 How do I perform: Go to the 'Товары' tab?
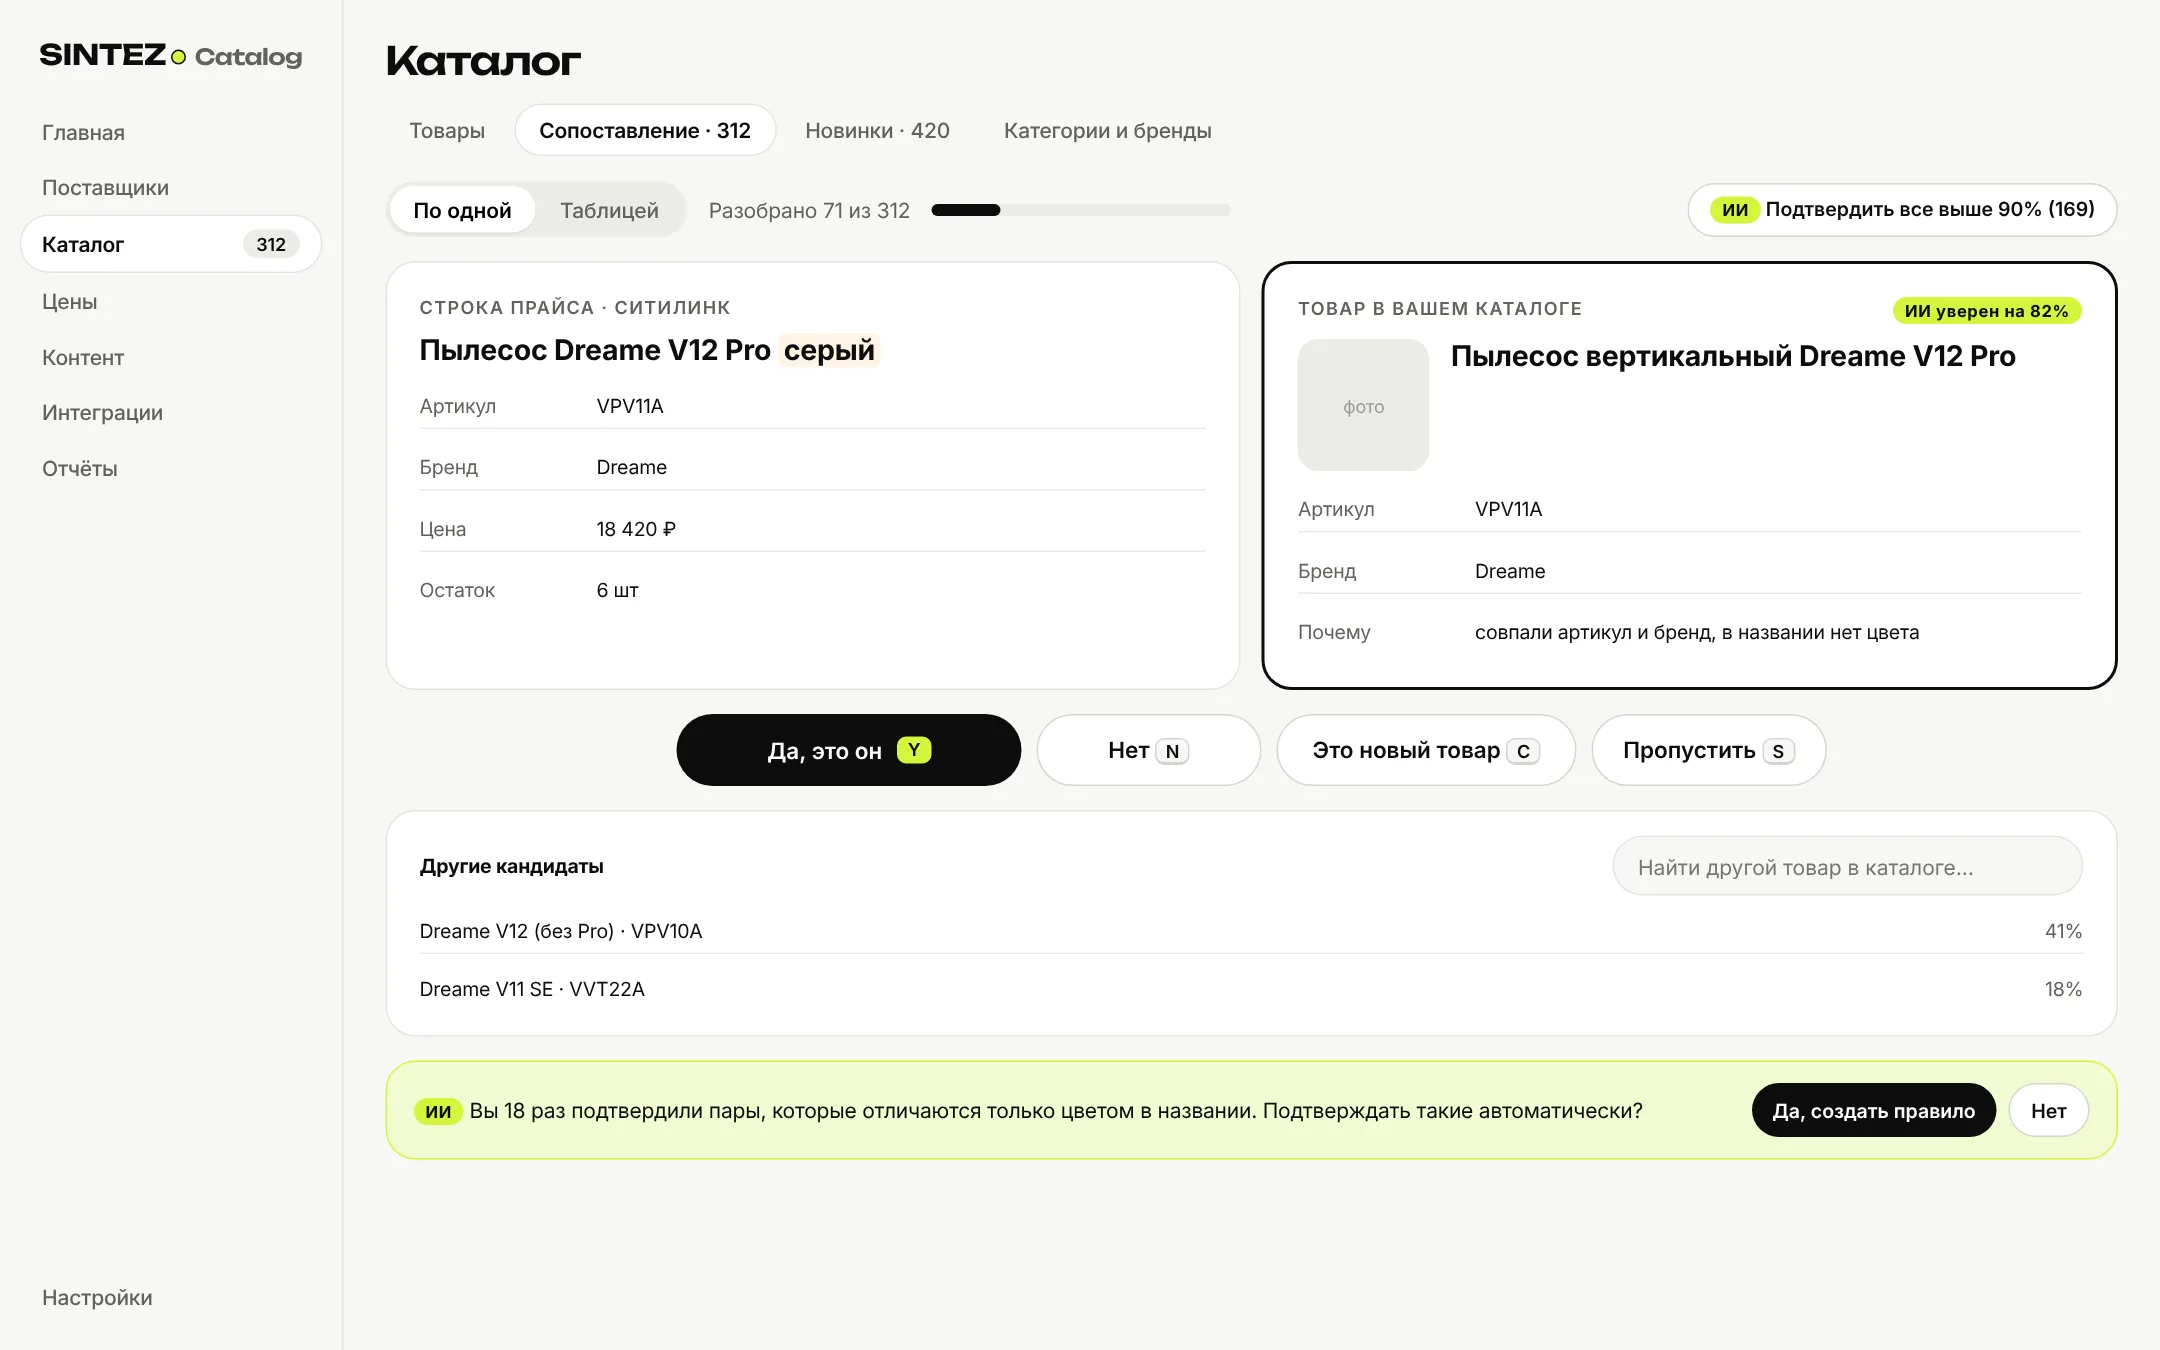[447, 130]
